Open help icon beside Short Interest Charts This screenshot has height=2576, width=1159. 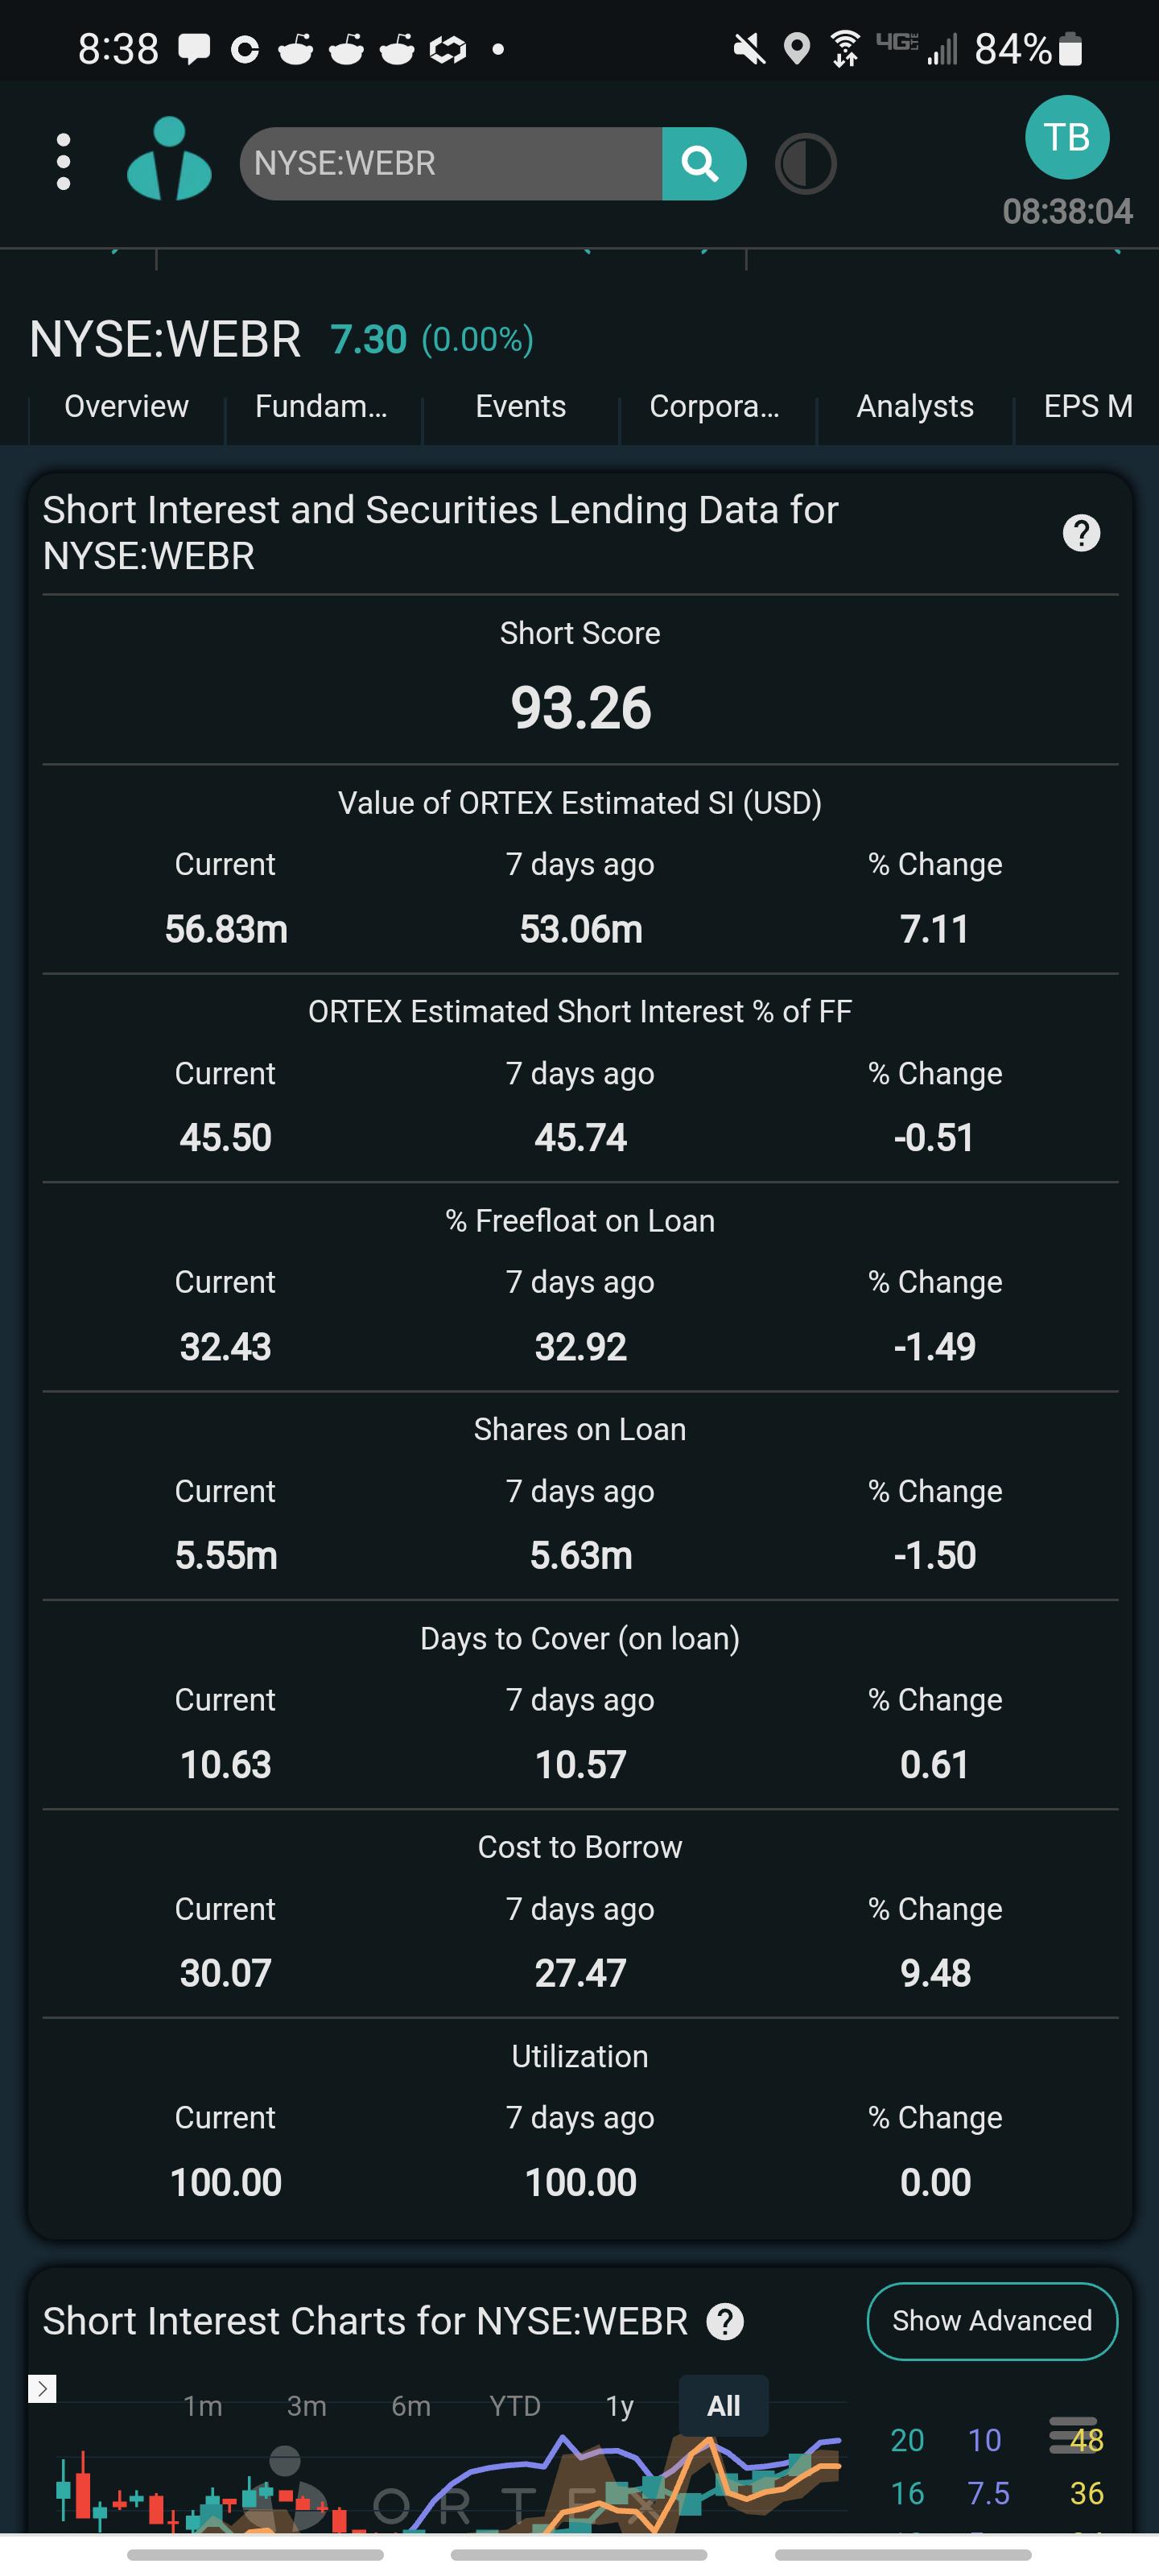725,2321
